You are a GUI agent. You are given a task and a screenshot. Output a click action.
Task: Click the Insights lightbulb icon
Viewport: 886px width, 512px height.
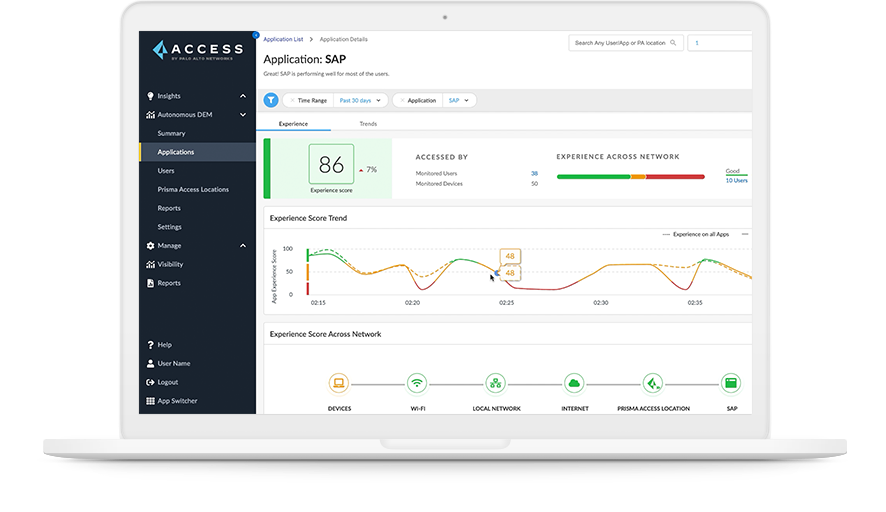click(150, 96)
